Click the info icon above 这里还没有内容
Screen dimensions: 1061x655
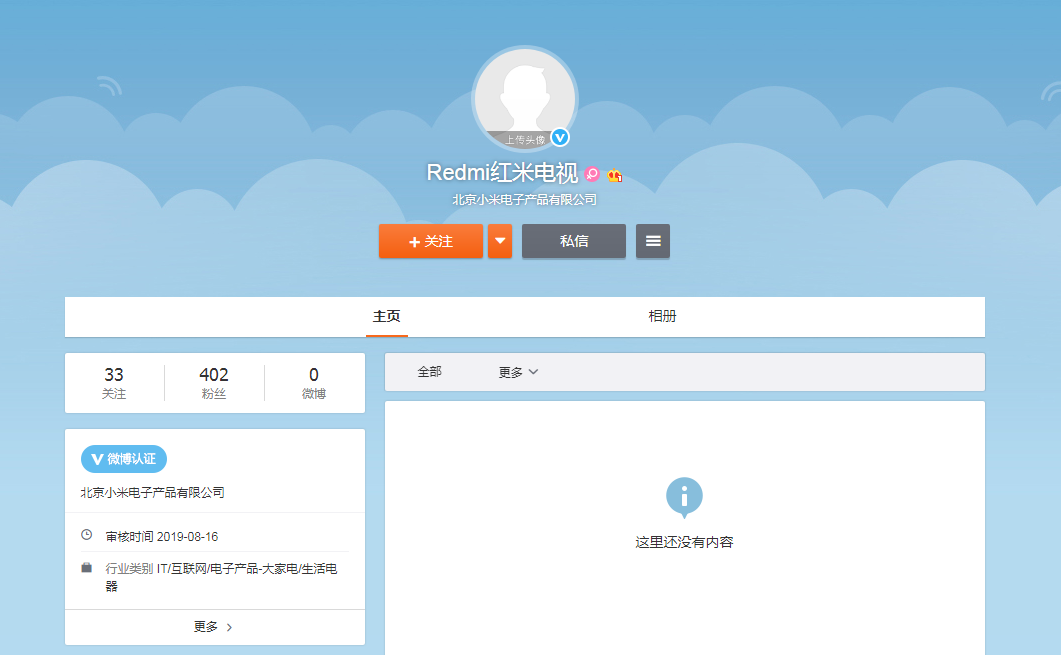tap(684, 497)
